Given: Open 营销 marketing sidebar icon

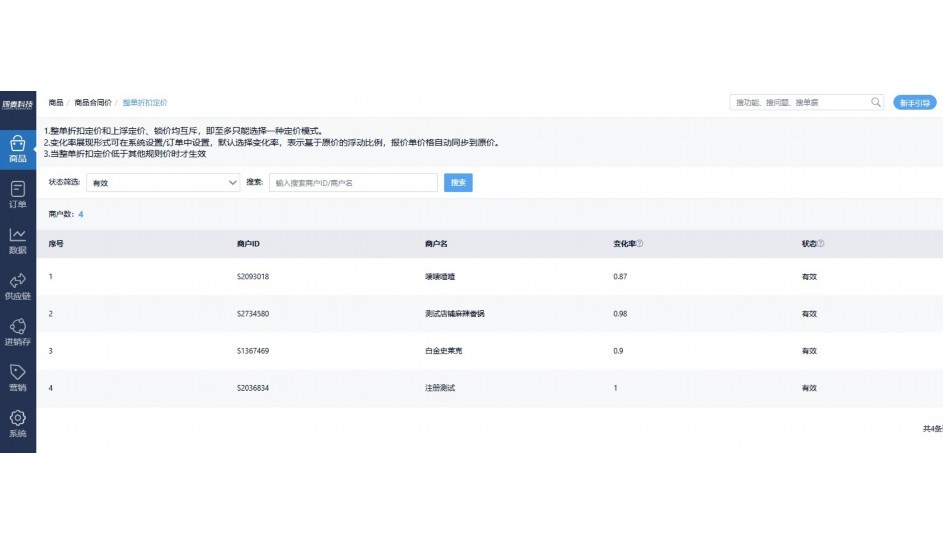Looking at the screenshot, I should (x=17, y=378).
